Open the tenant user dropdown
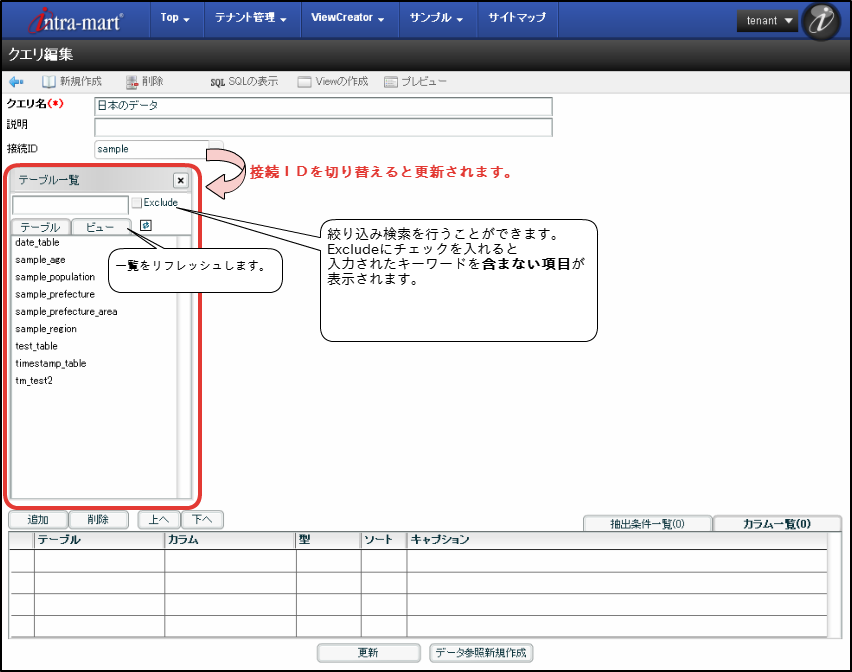Screen dimensions: 852x672 click(x=767, y=21)
